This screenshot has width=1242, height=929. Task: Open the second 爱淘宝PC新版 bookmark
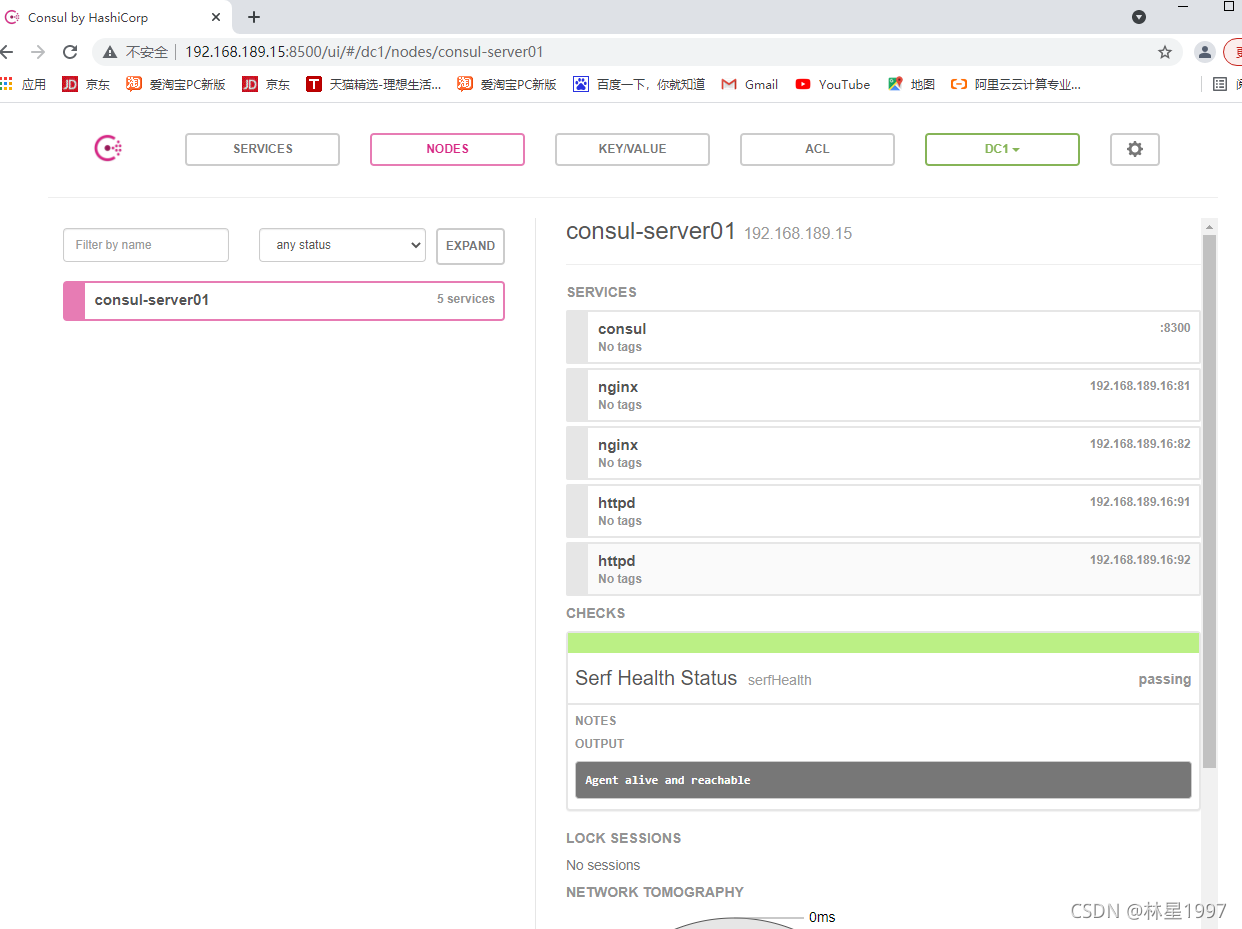click(x=507, y=85)
